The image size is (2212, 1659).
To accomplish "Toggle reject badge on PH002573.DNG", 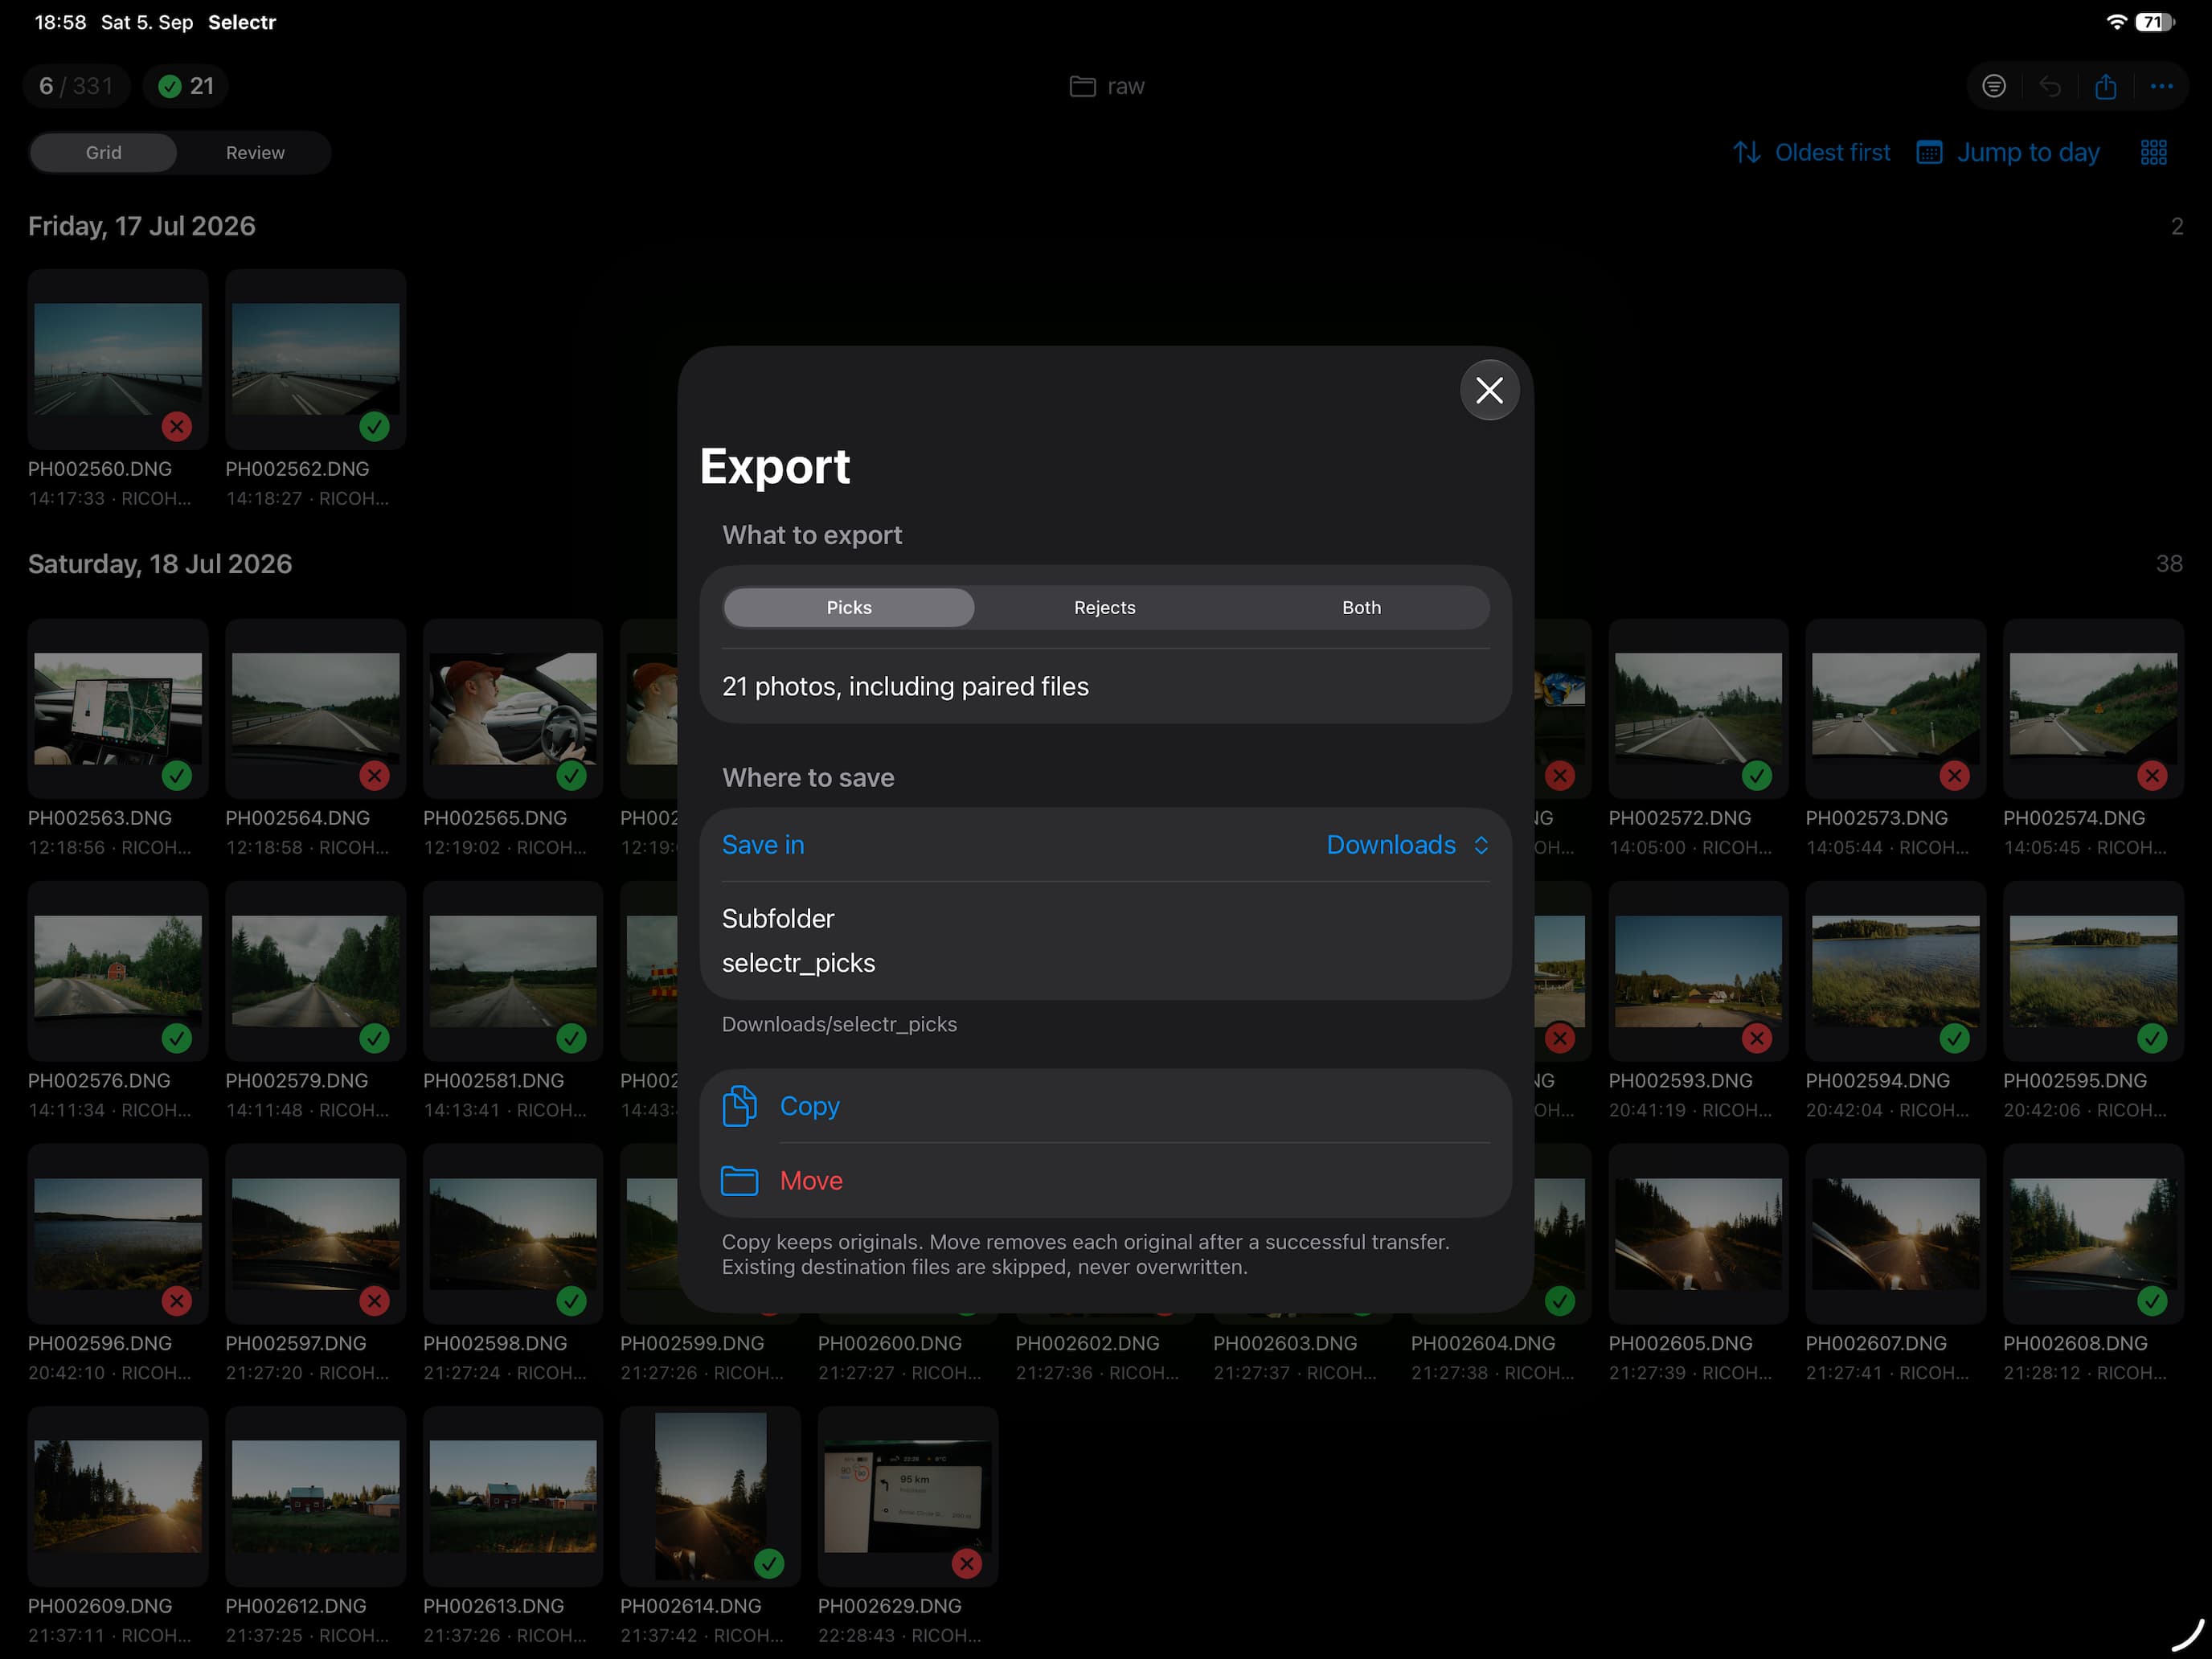I will (x=1954, y=775).
